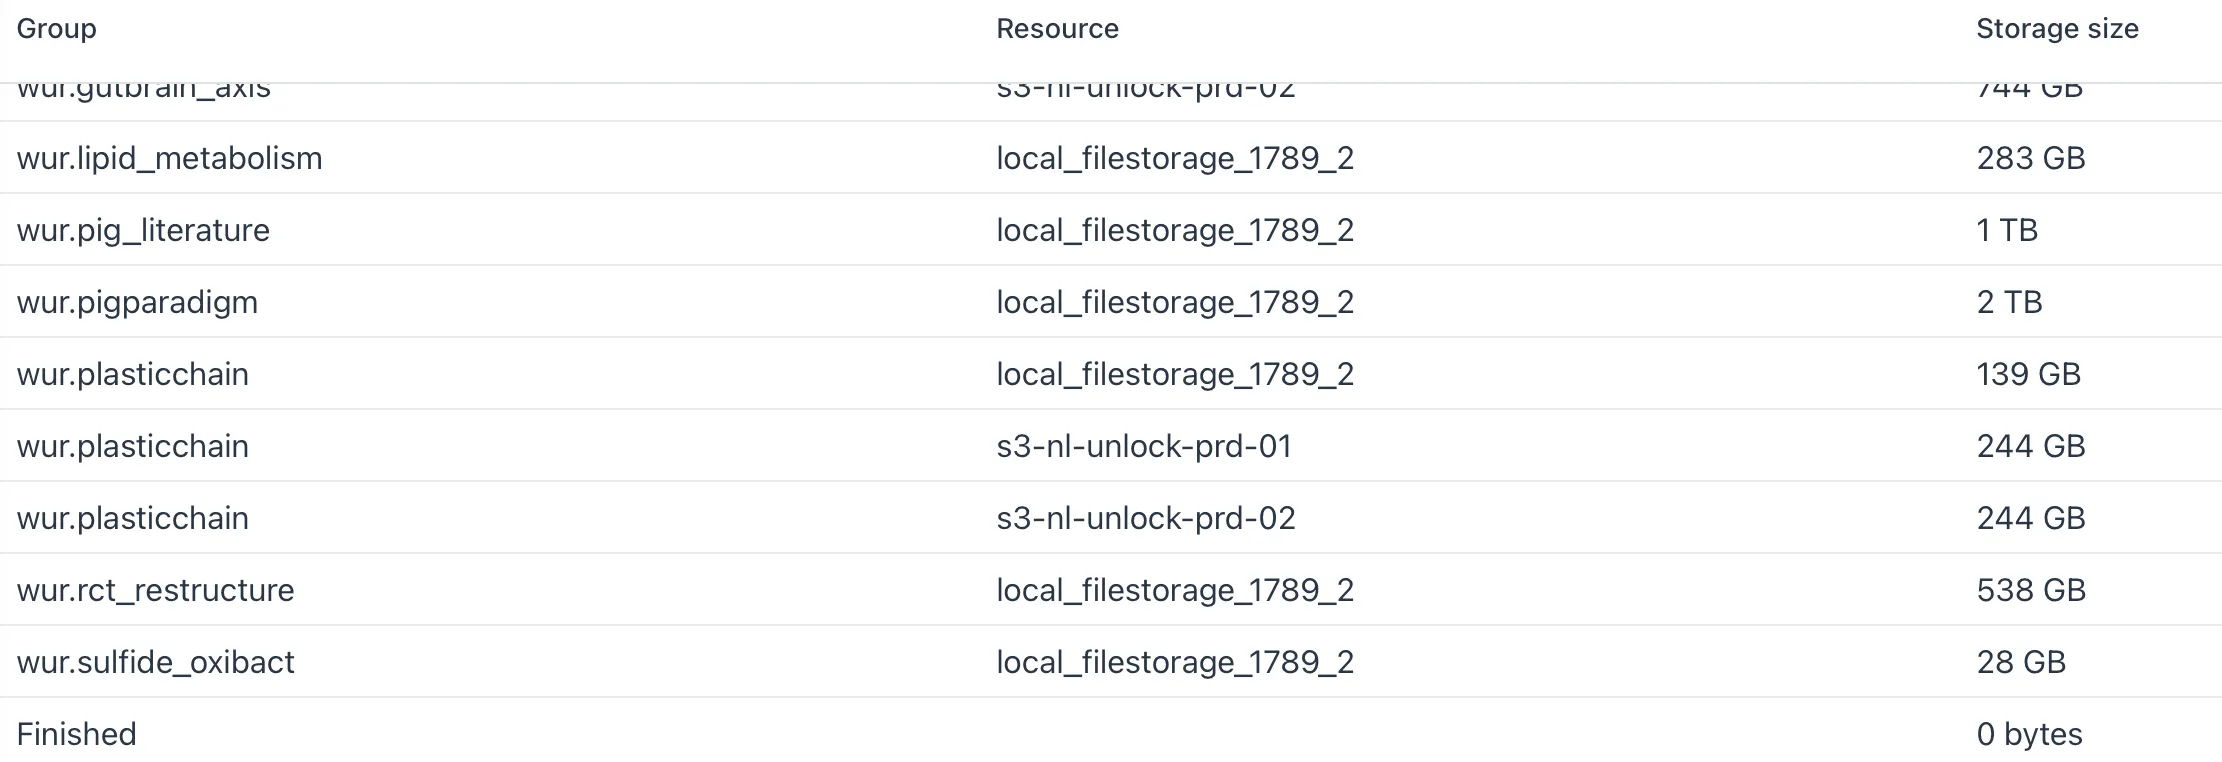Sort by Resource column header
The width and height of the screenshot is (2222, 762).
tap(1057, 29)
